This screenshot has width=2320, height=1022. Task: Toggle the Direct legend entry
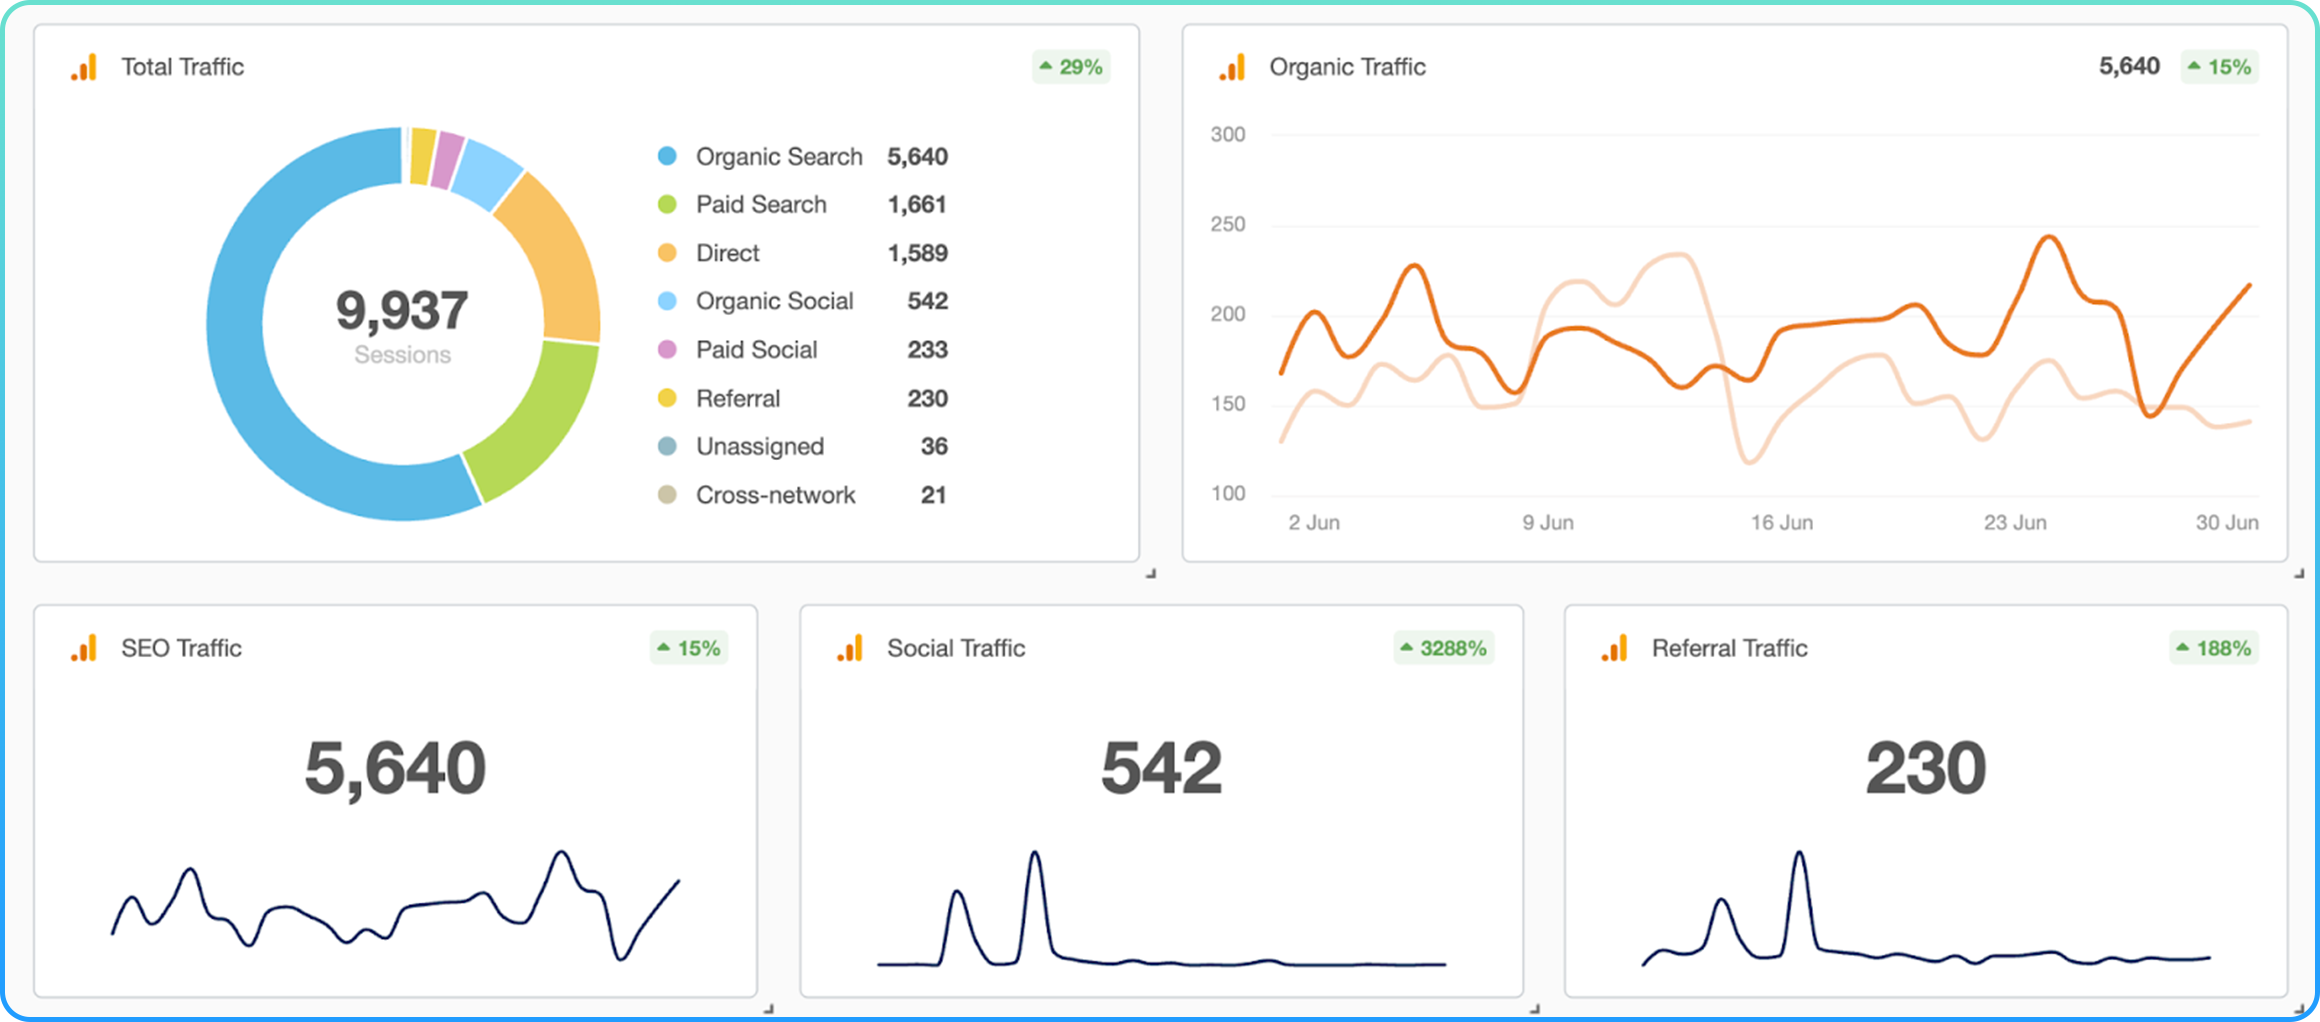(727, 253)
